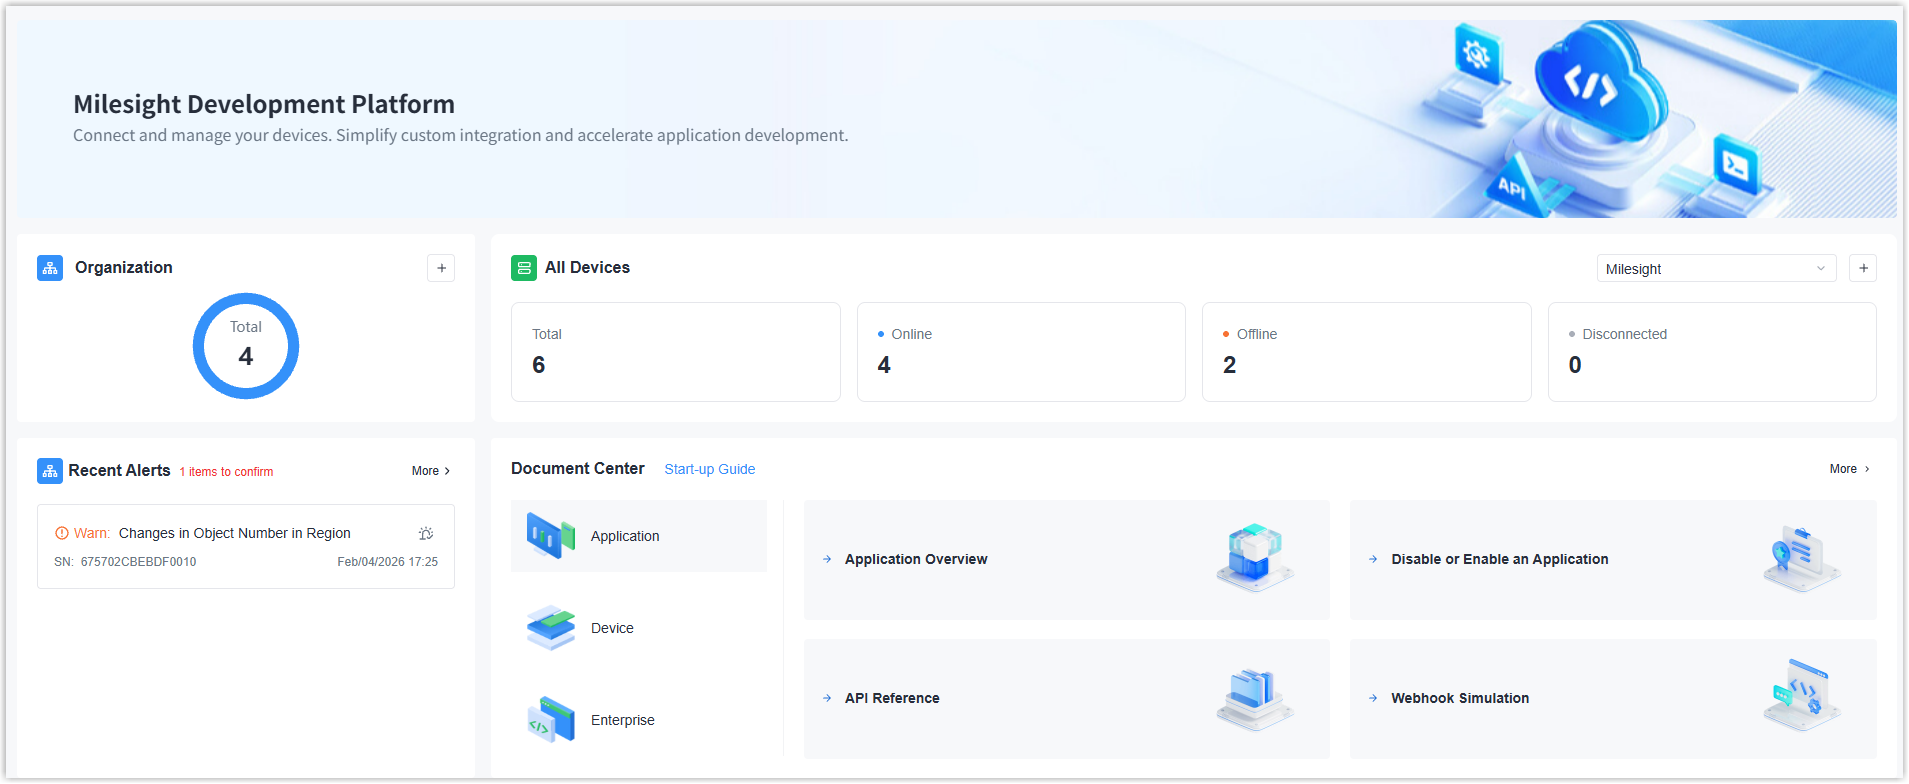Image resolution: width=1909 pixels, height=784 pixels.
Task: Click the Organization panel icon
Action: coord(50,268)
